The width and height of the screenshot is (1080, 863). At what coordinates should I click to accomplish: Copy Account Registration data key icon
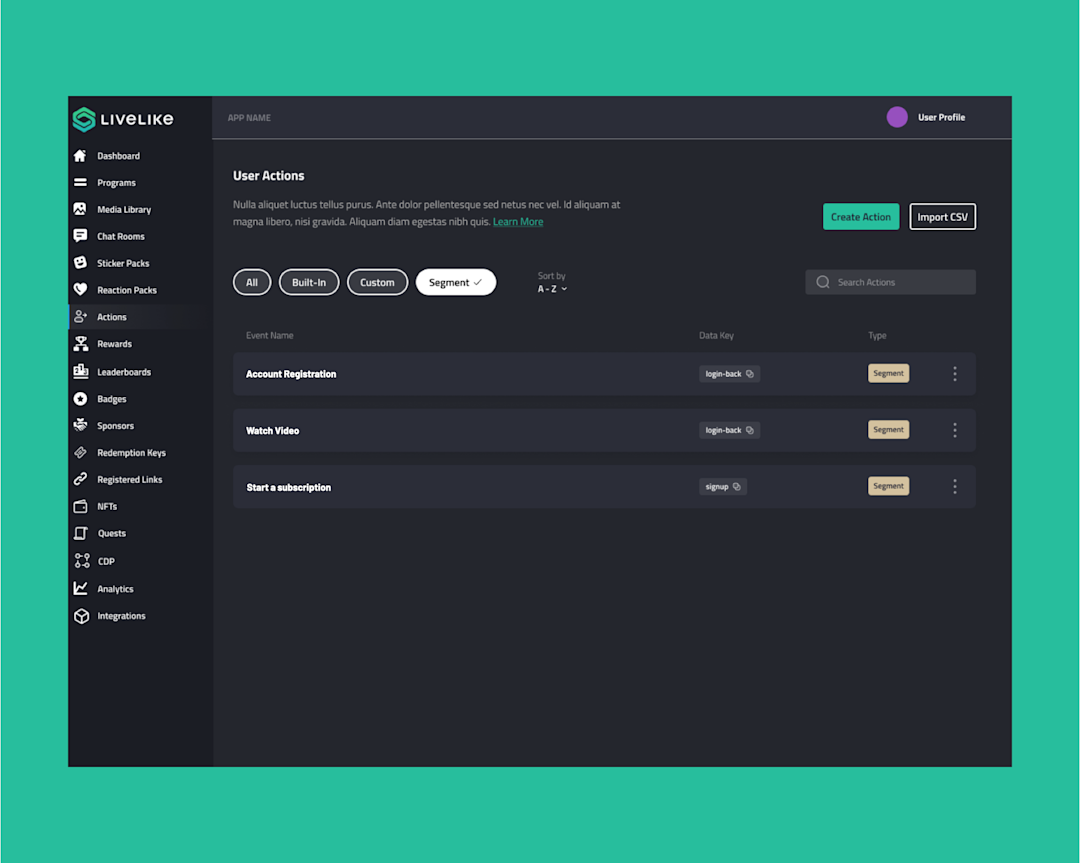point(750,374)
